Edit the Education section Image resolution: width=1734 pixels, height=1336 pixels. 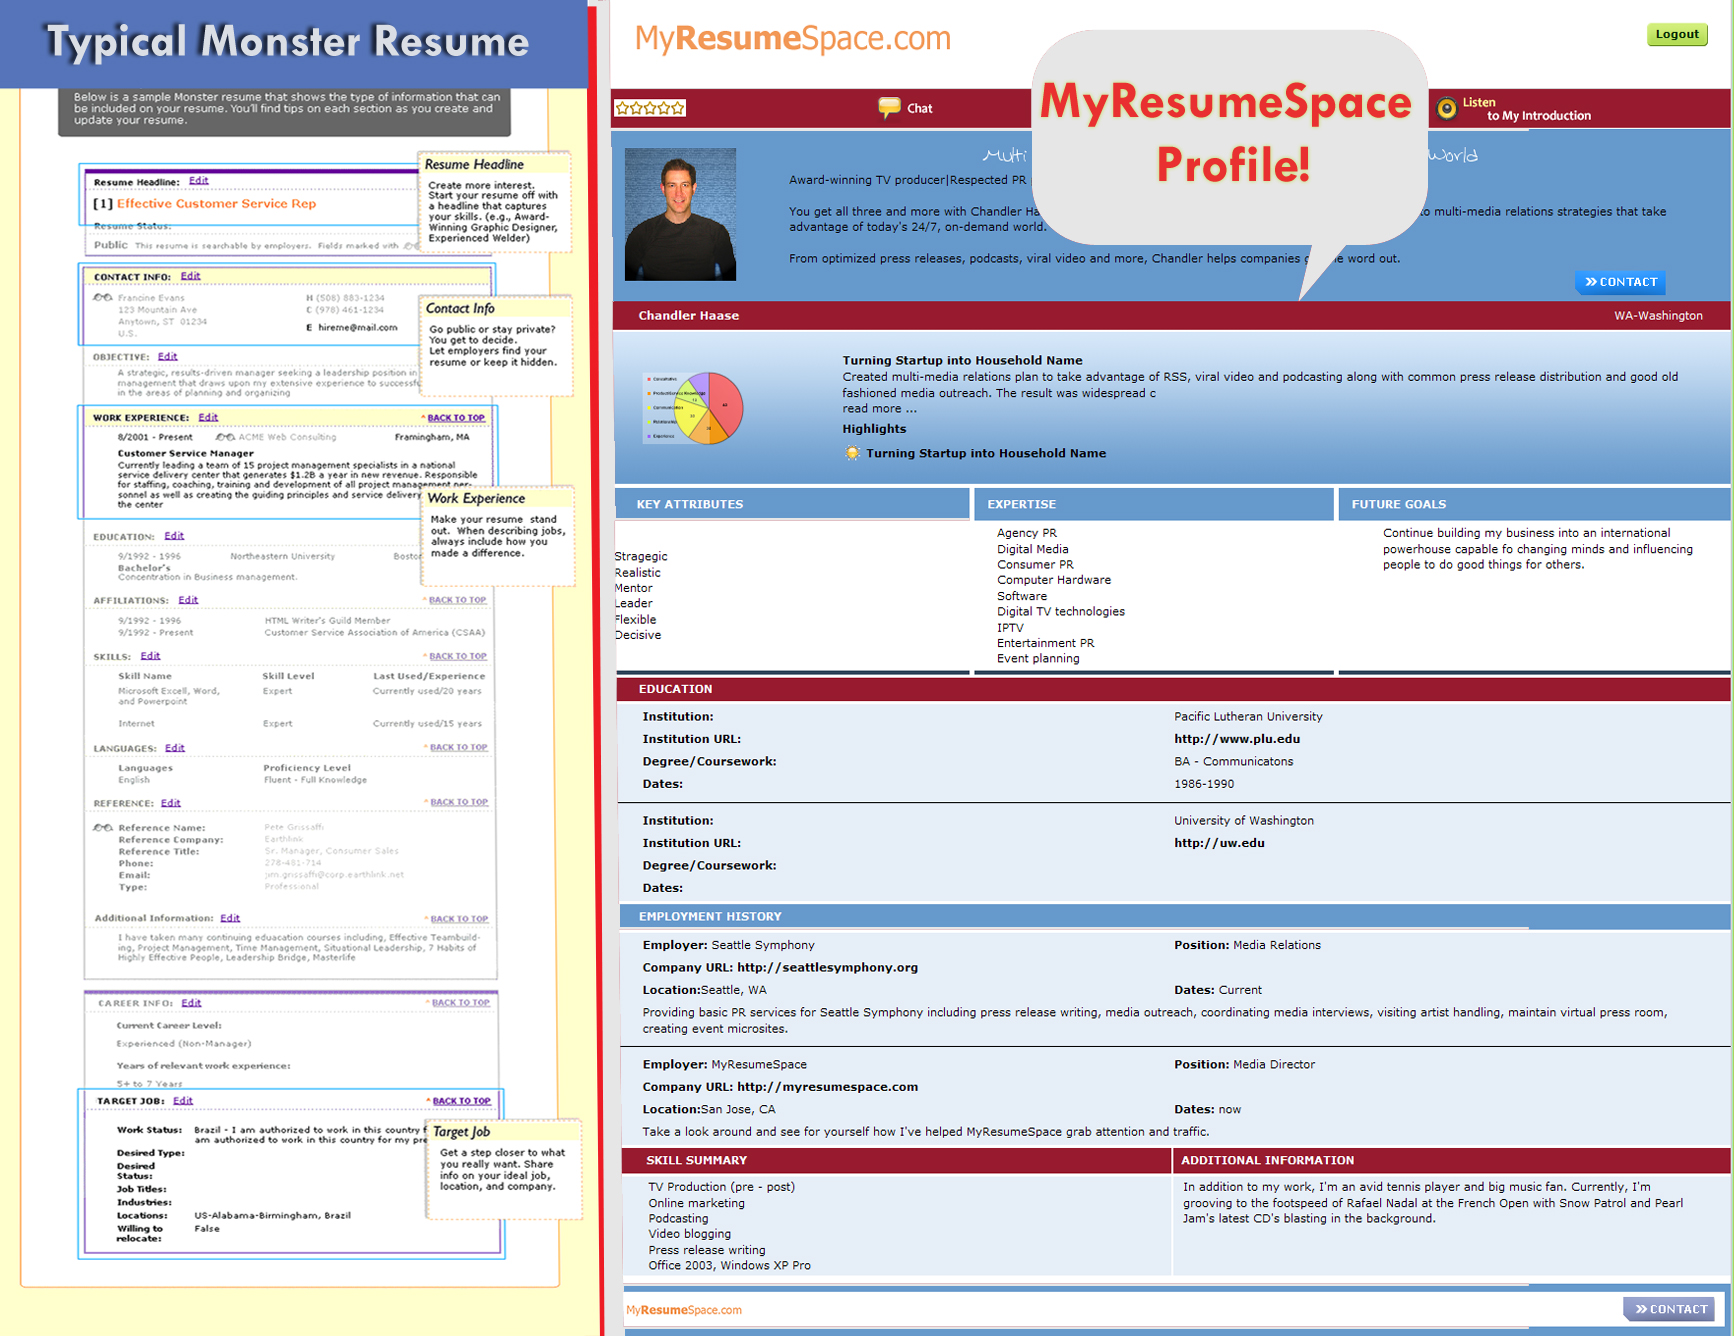[x=174, y=536]
